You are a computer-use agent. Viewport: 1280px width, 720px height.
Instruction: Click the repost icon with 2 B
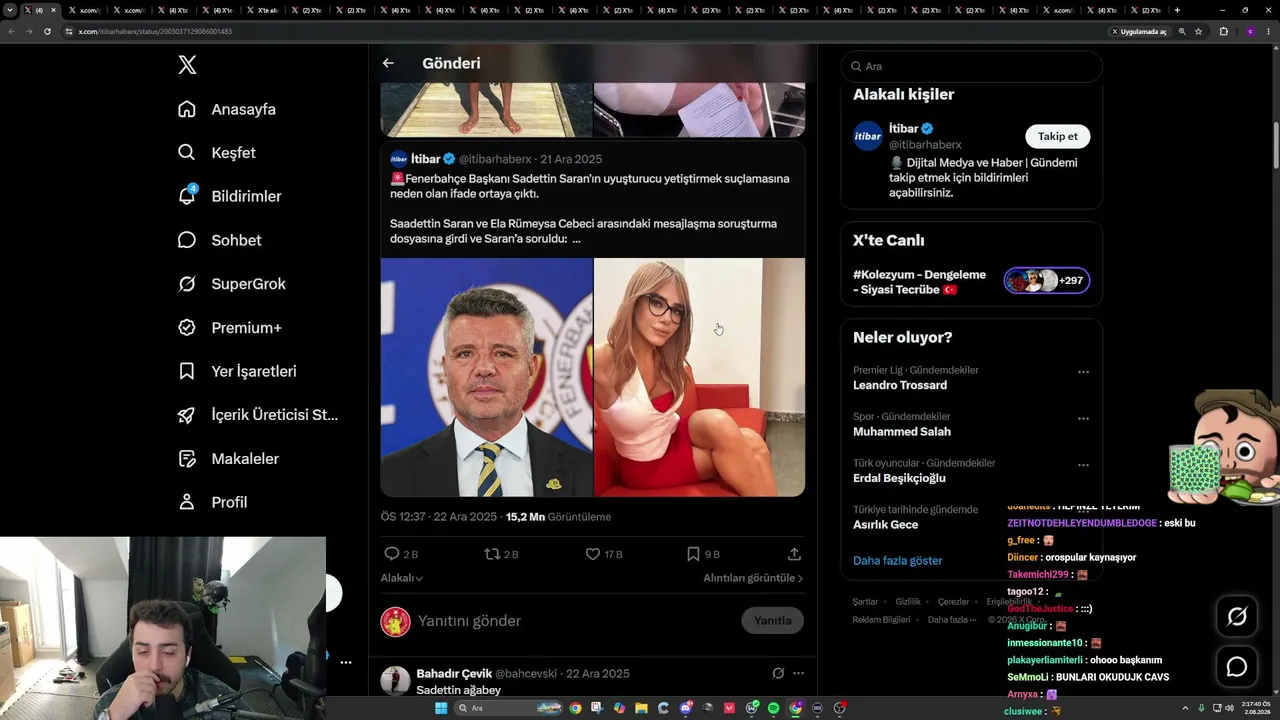point(492,554)
